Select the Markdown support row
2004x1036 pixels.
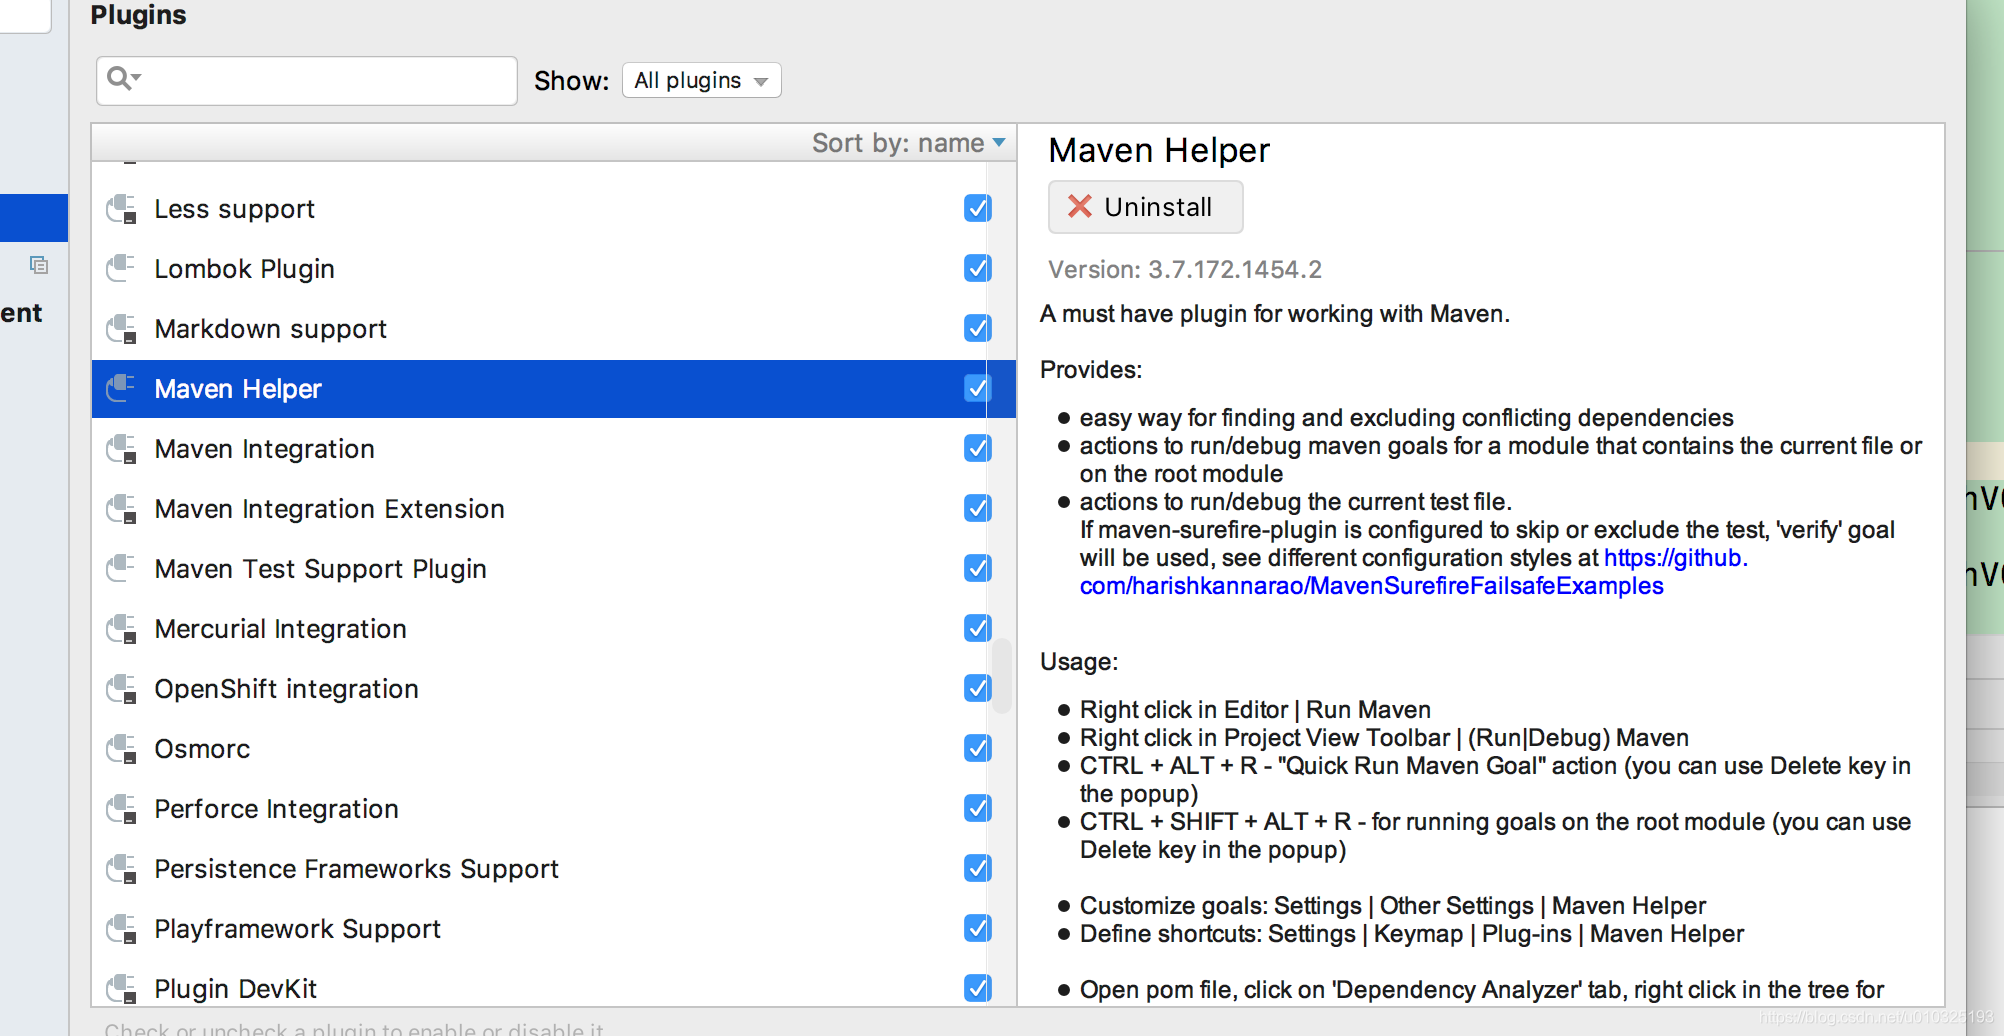tap(553, 329)
